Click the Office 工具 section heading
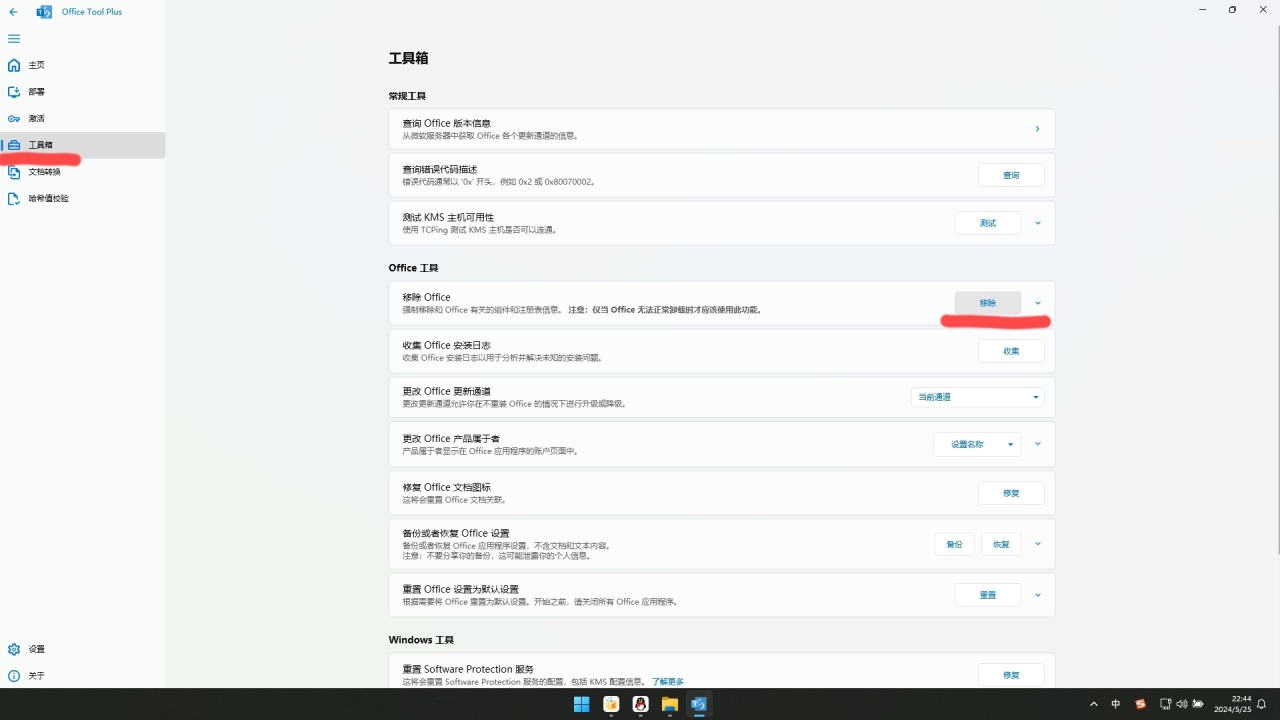 point(414,268)
